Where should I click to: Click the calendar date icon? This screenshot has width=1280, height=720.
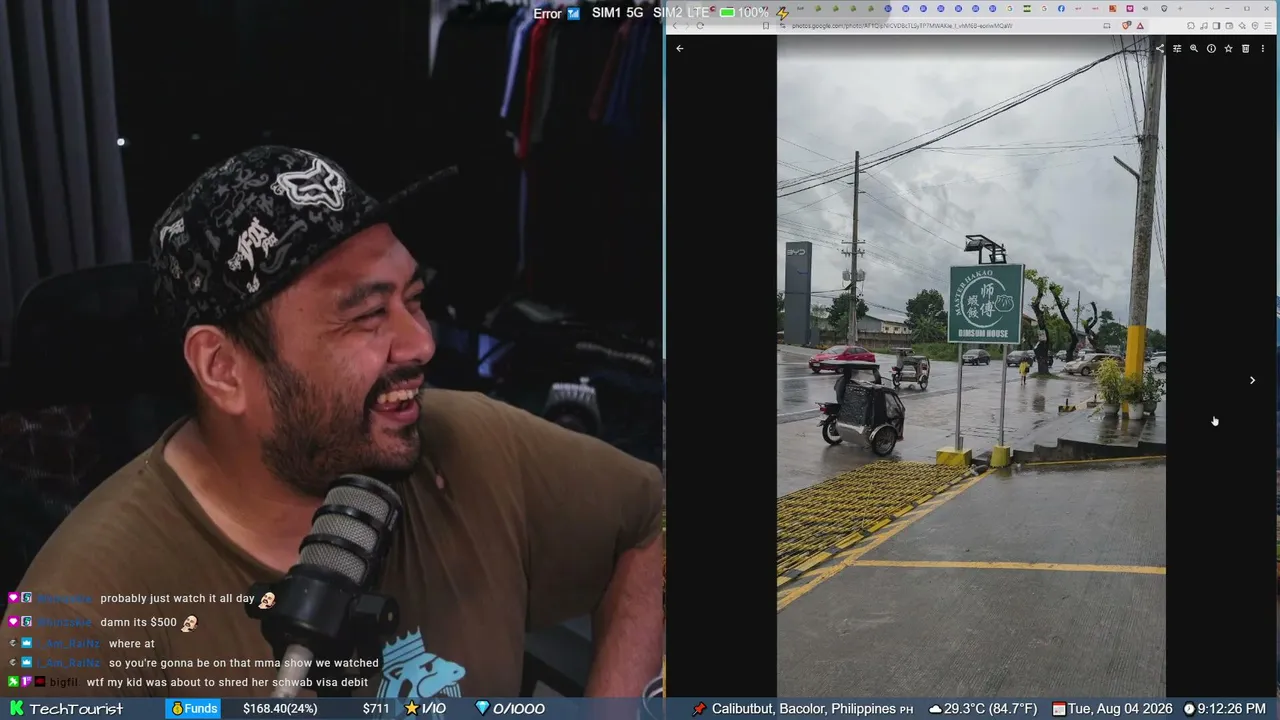pyautogui.click(x=1059, y=709)
